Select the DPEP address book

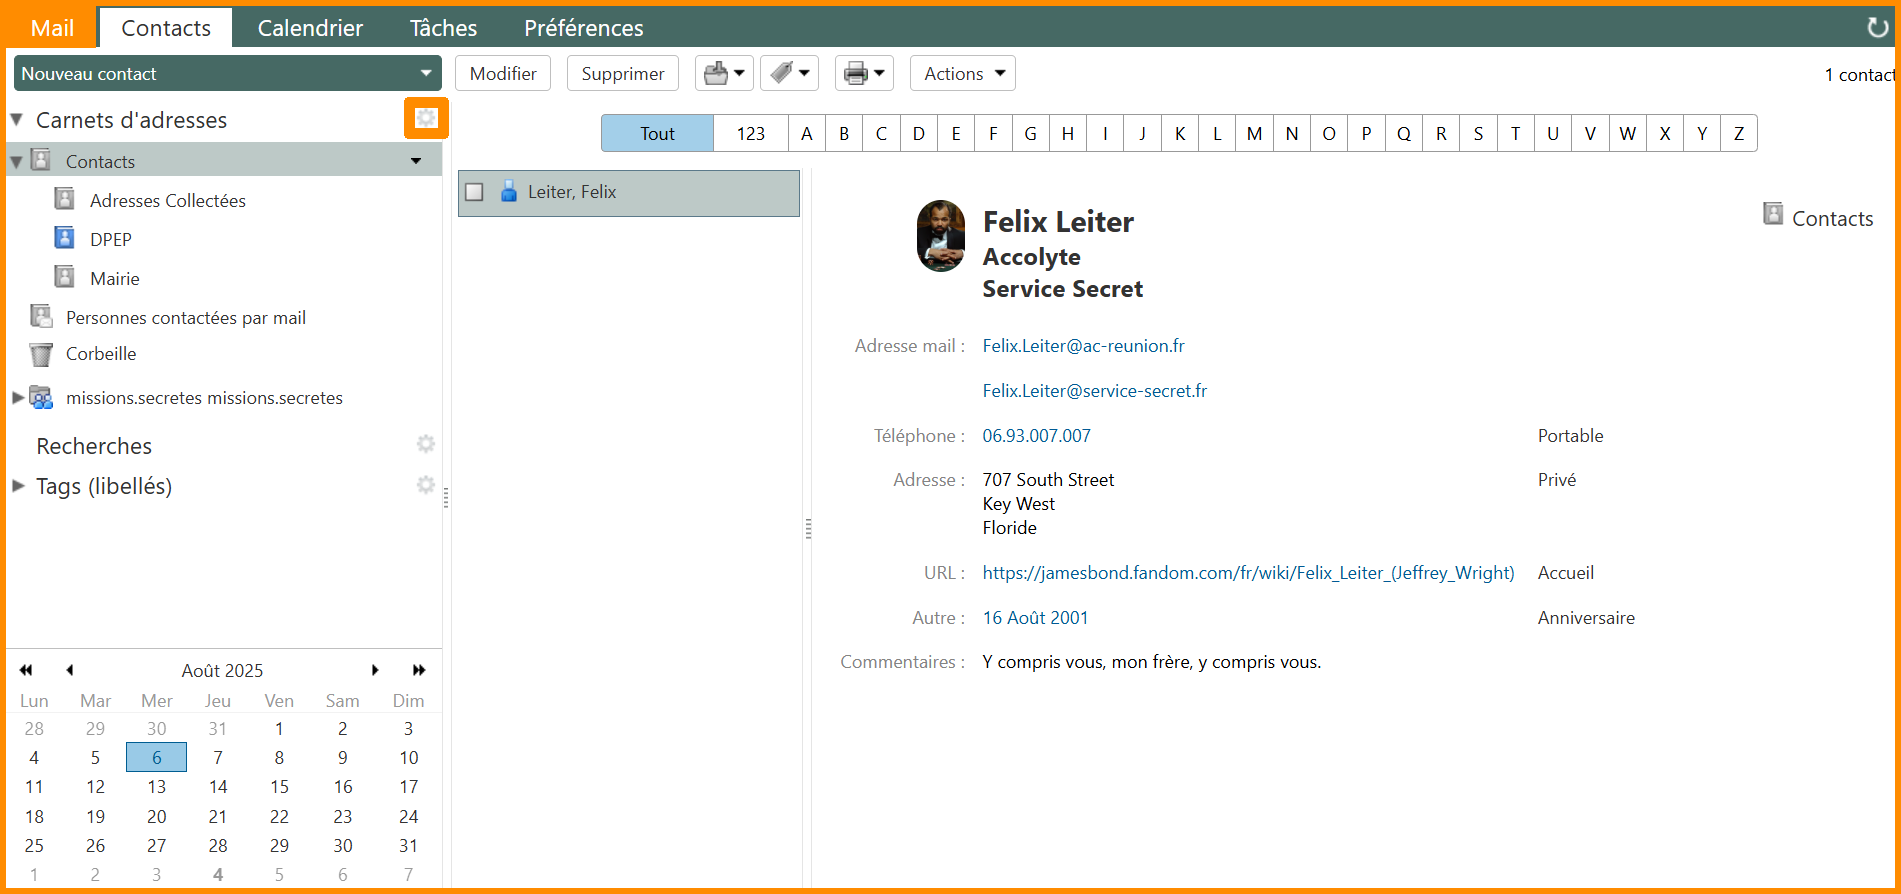click(110, 240)
